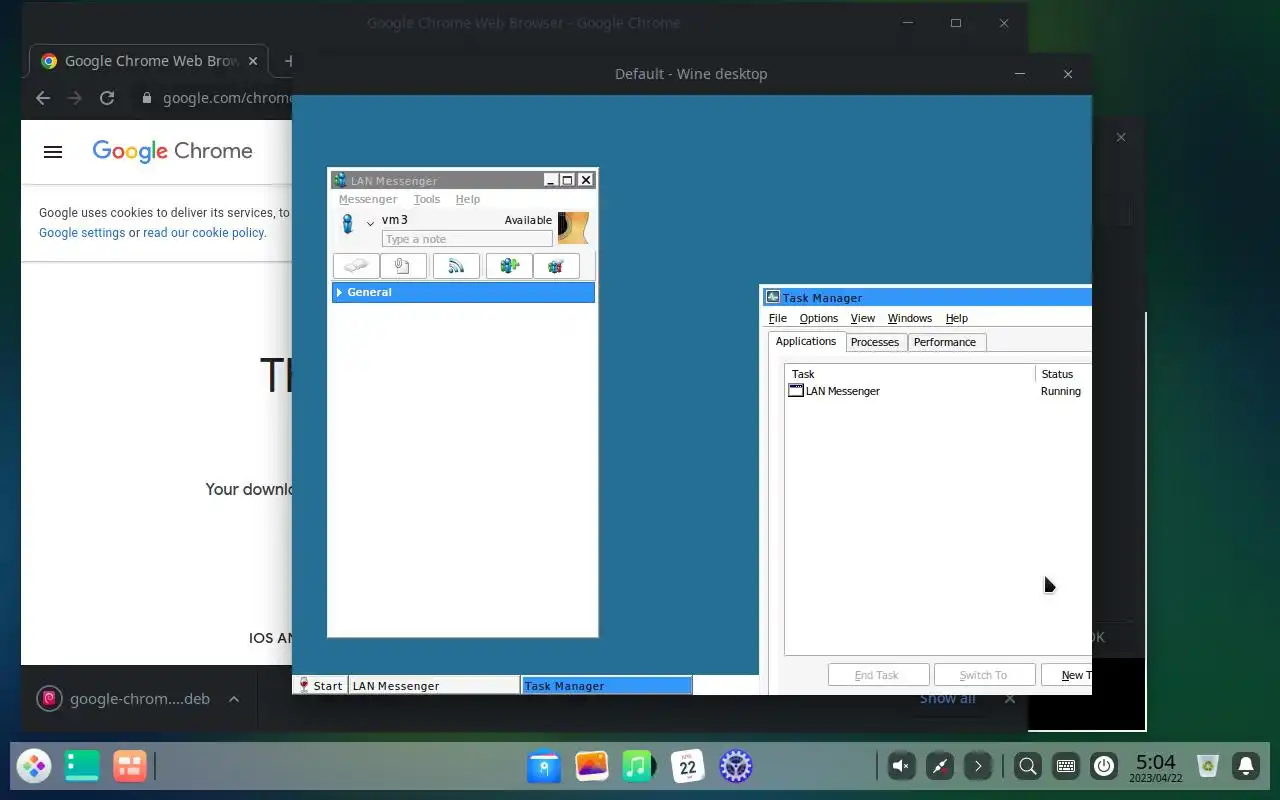Click the End Task button
This screenshot has width=1280, height=800.
878,675
